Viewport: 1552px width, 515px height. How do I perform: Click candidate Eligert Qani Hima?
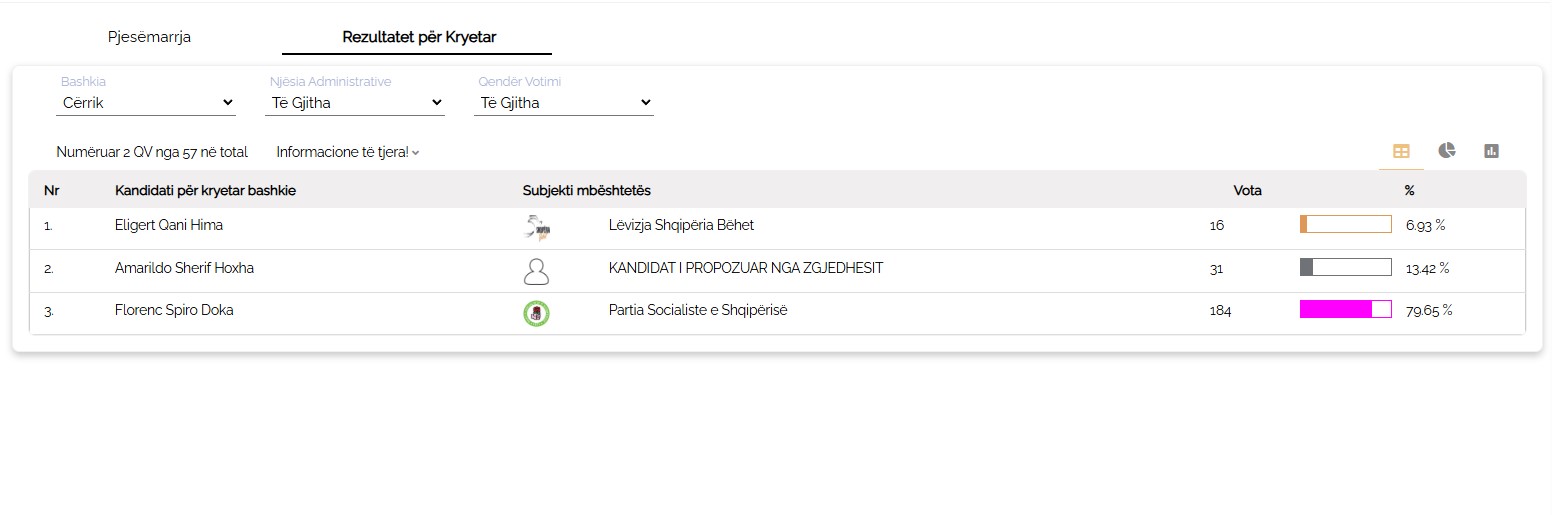click(169, 225)
